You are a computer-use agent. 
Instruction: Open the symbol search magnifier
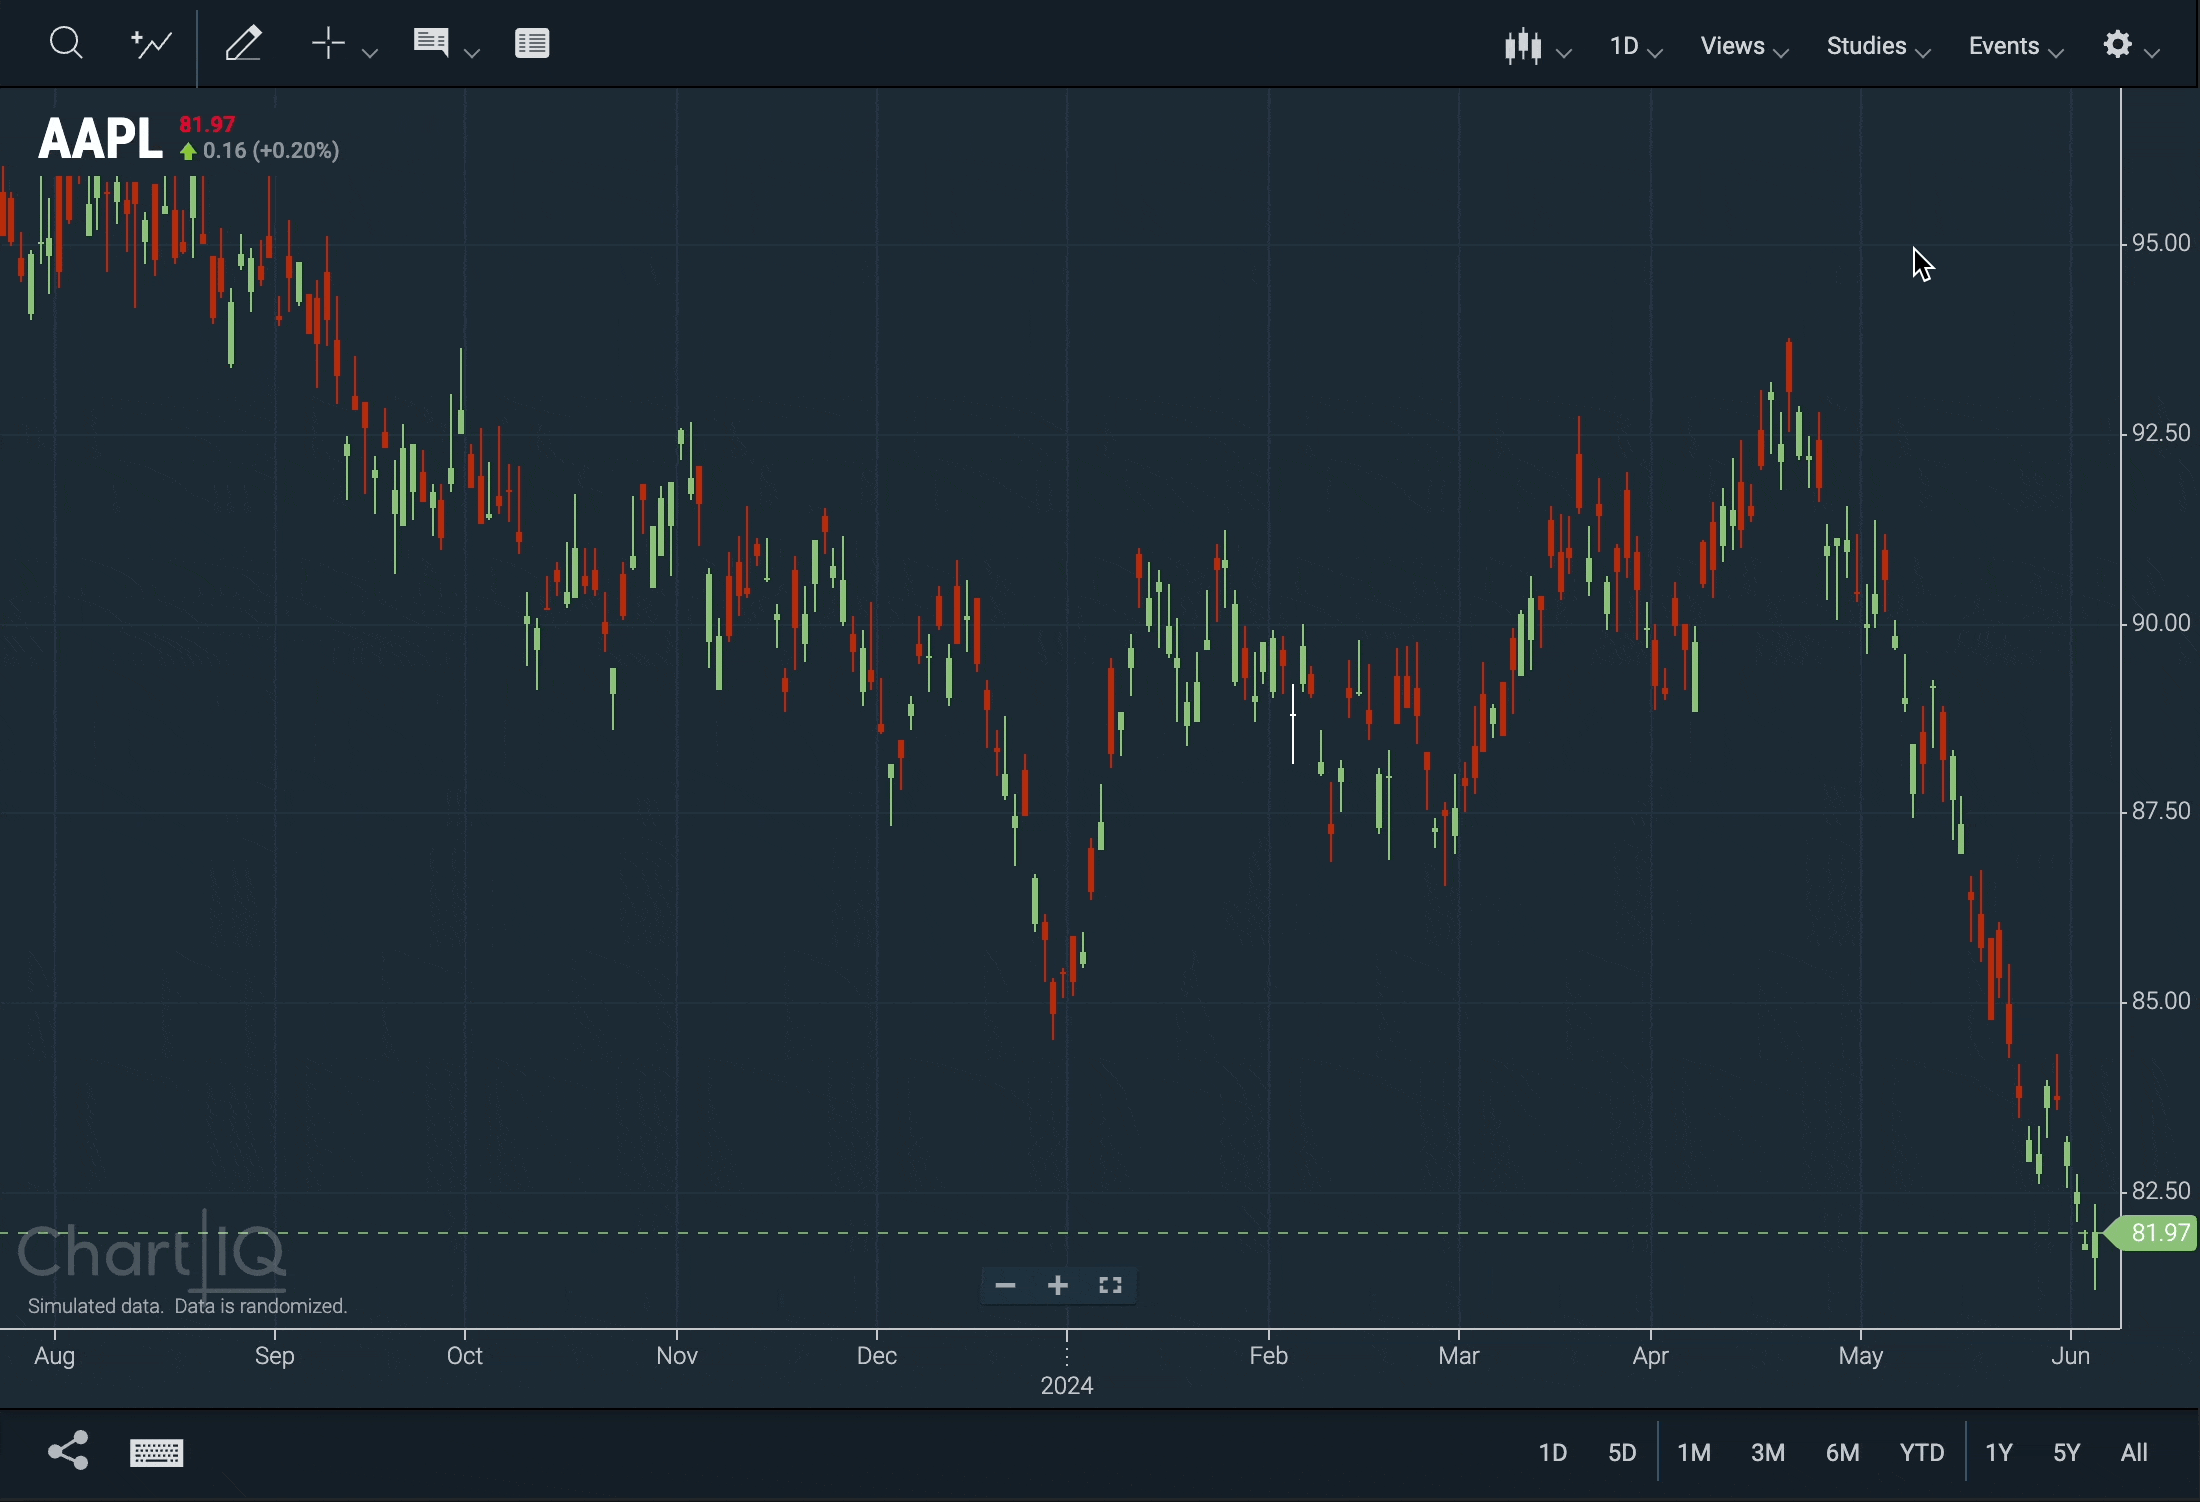click(x=66, y=43)
